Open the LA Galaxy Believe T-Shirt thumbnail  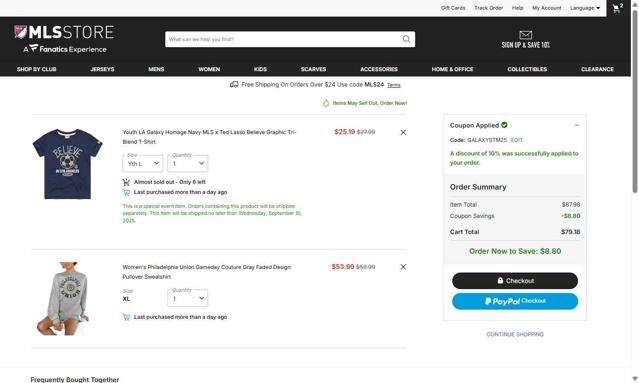(68, 164)
